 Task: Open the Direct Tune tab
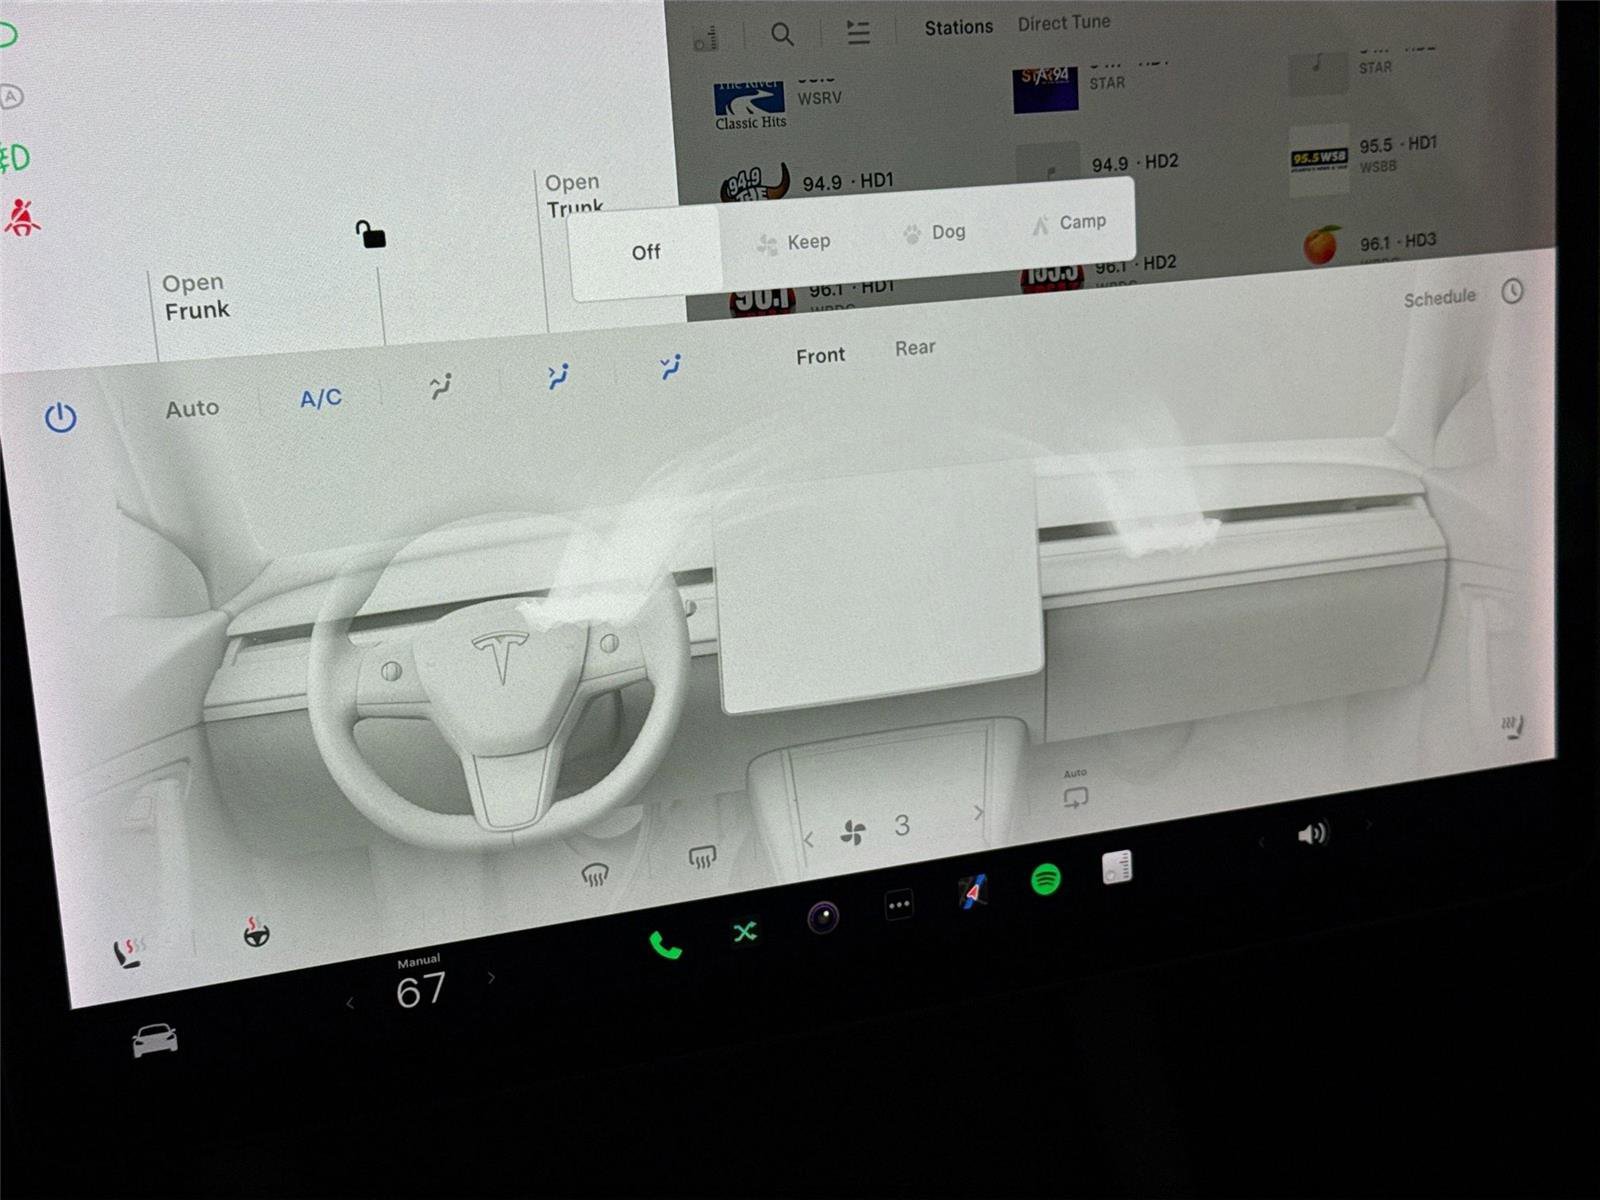(x=1063, y=22)
